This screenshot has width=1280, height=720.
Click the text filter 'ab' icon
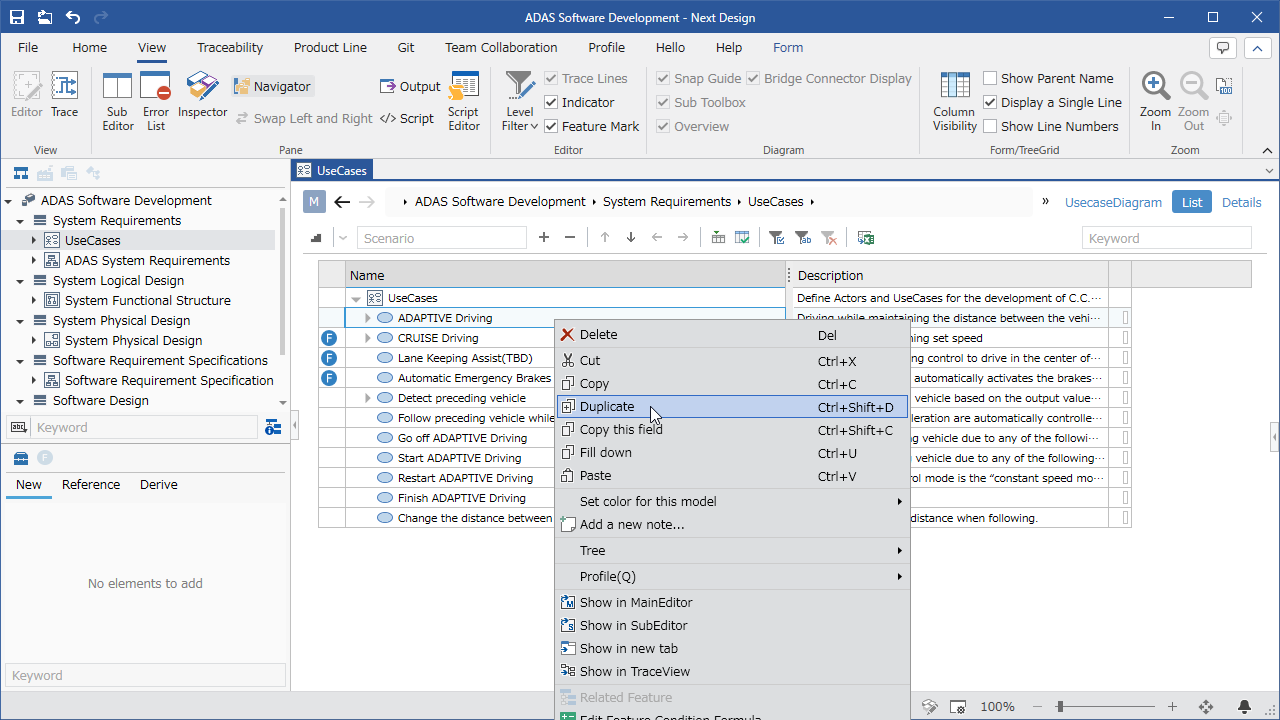click(x=802, y=238)
